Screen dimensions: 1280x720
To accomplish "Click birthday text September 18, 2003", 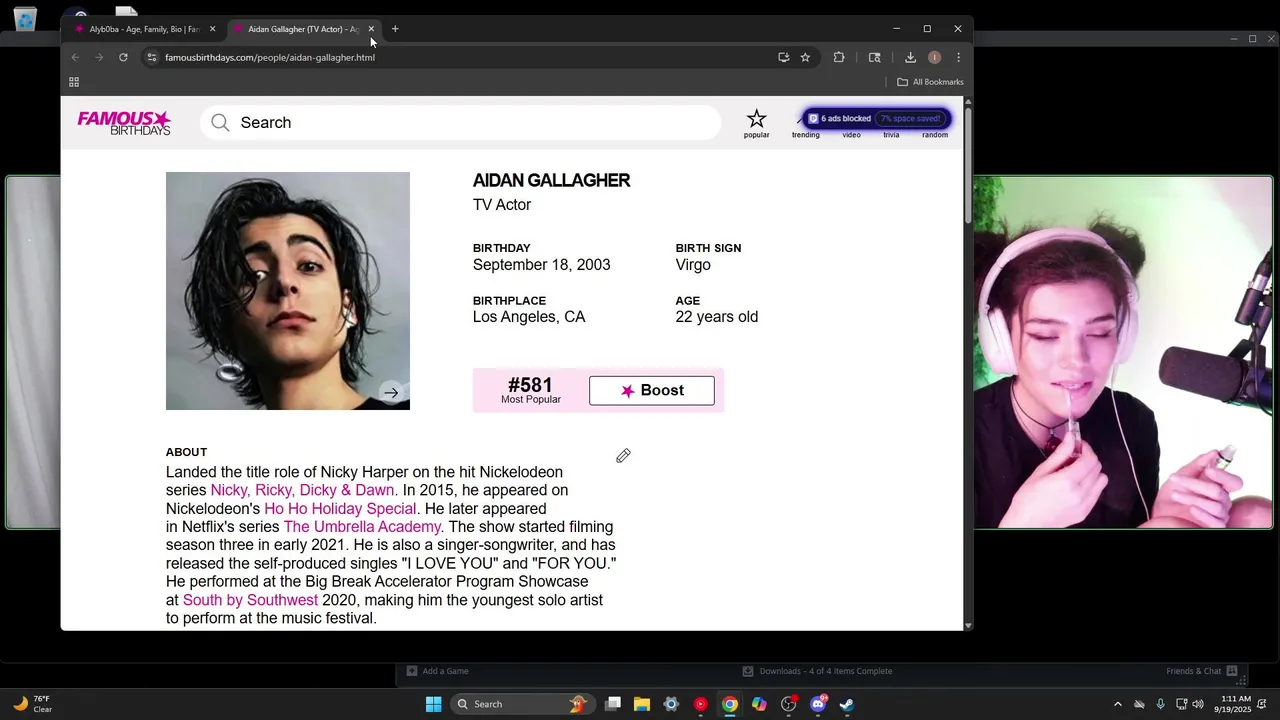I will coord(541,265).
